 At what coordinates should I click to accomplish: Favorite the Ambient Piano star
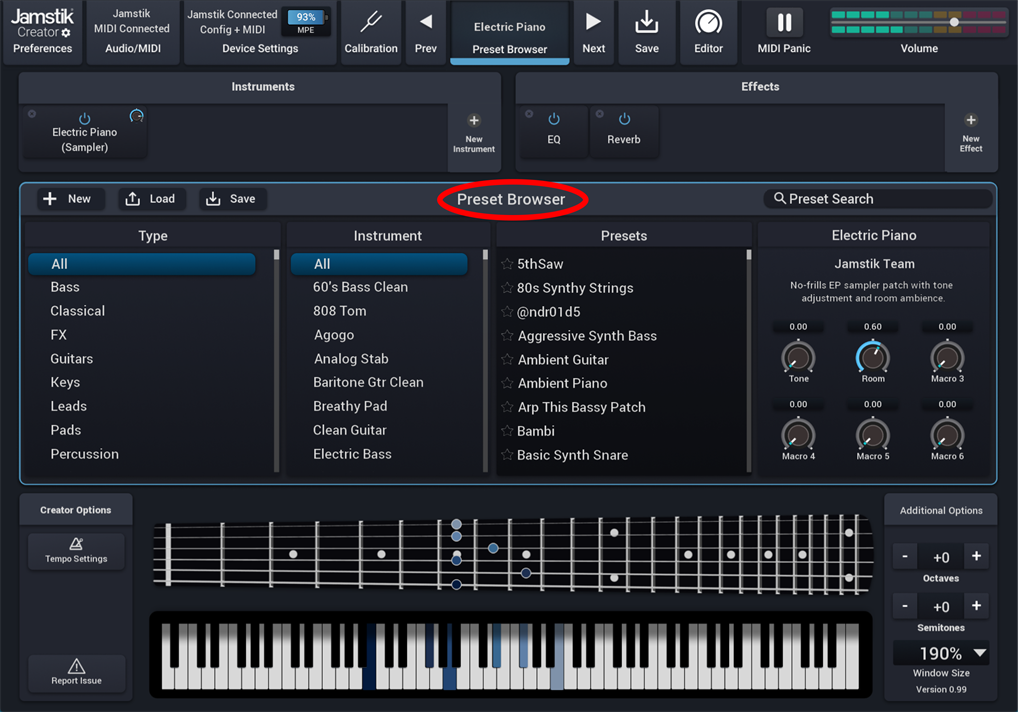pyautogui.click(x=507, y=383)
